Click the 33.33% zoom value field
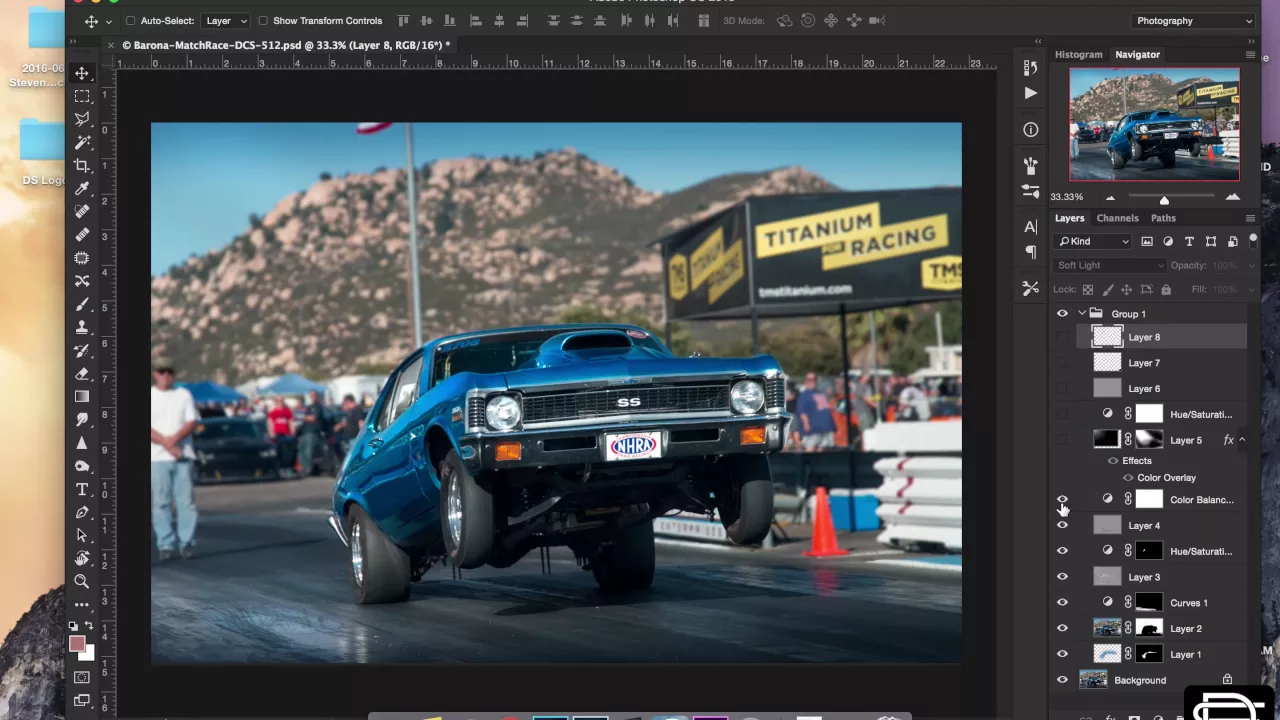1280x720 pixels. point(1067,197)
